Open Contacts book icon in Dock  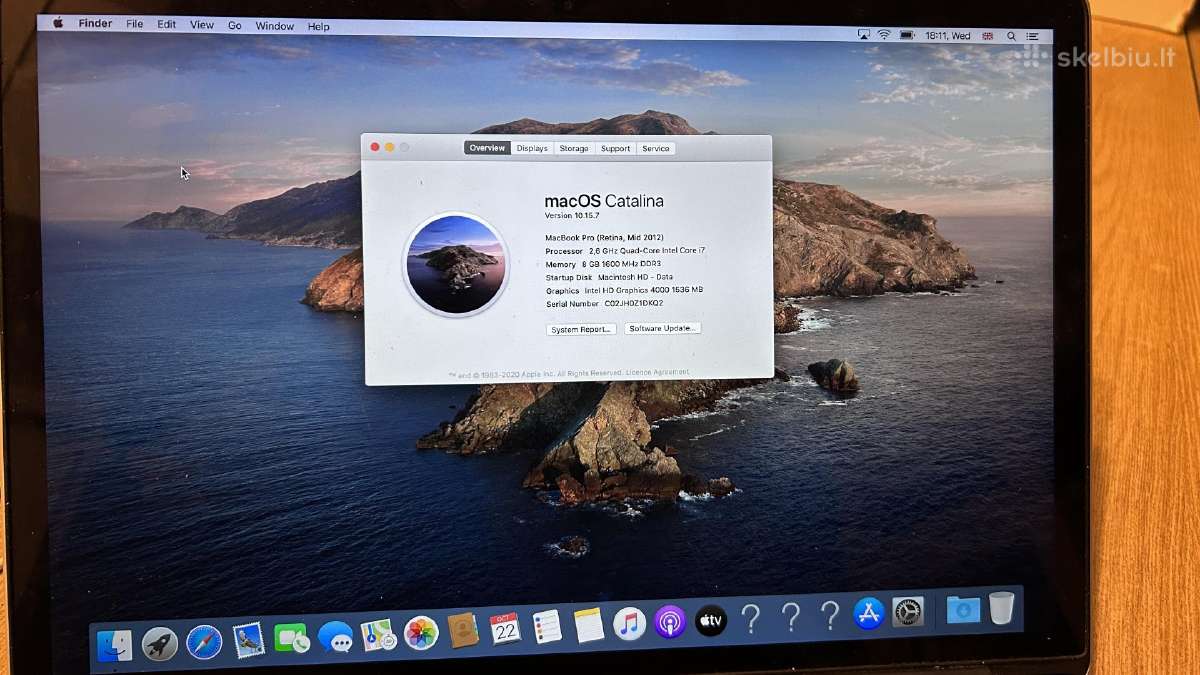[x=463, y=630]
